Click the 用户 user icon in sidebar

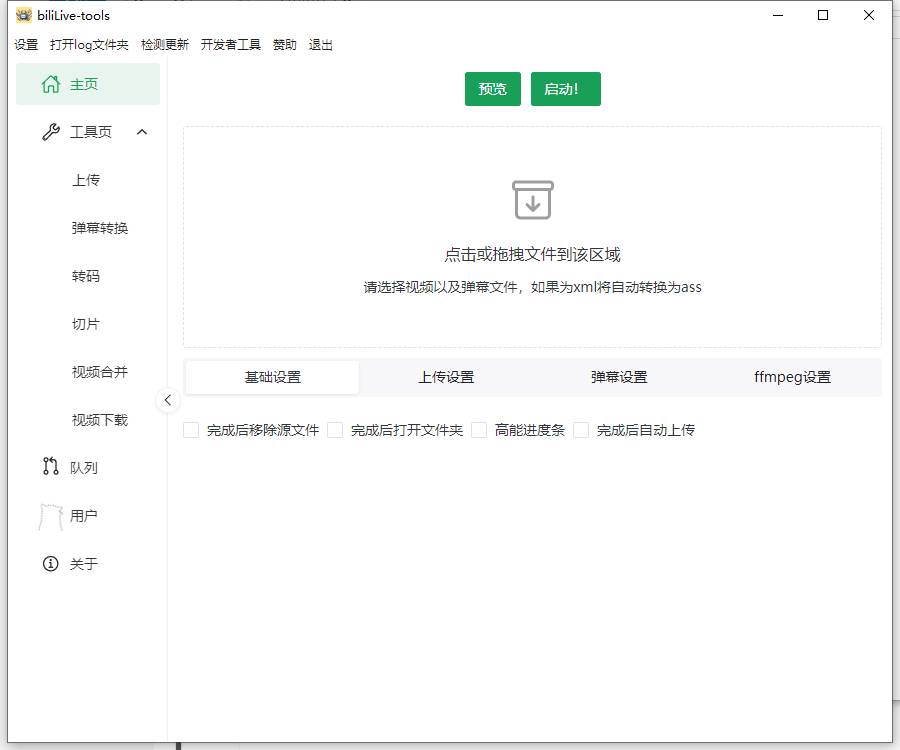pos(51,515)
